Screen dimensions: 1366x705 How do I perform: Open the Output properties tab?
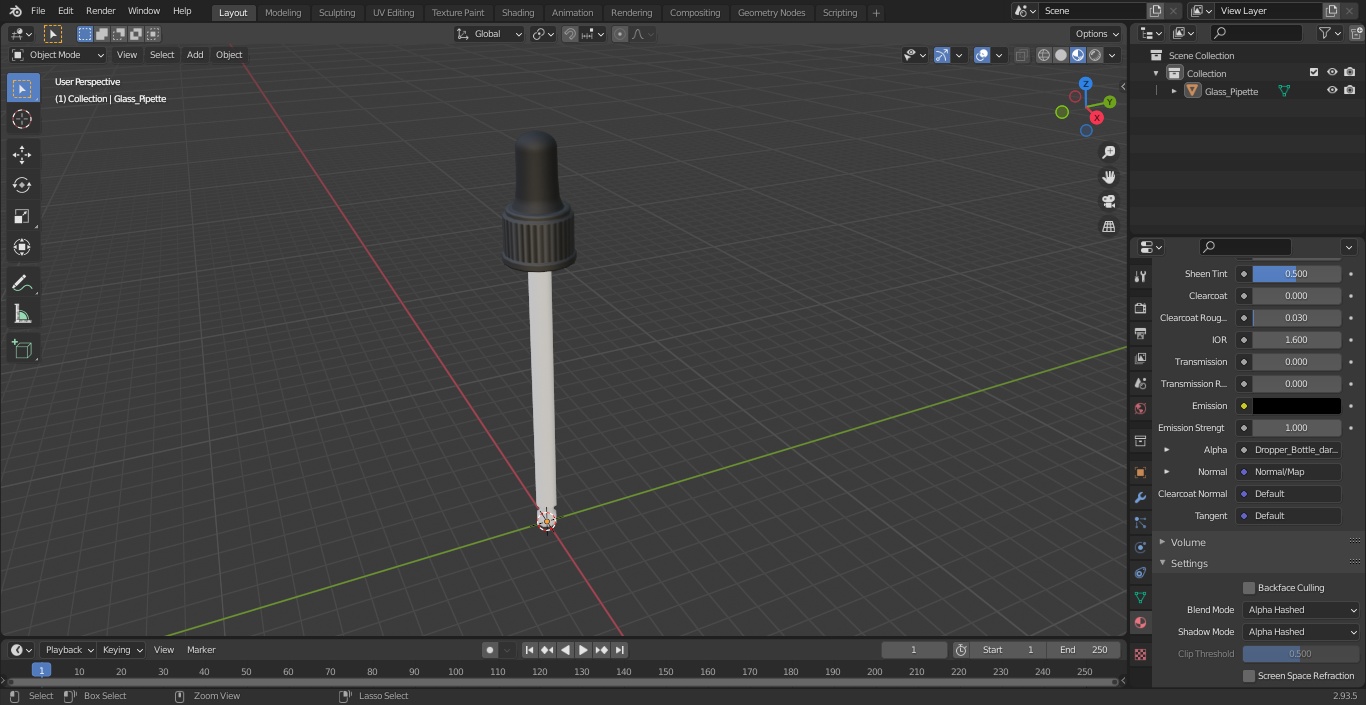point(1140,333)
